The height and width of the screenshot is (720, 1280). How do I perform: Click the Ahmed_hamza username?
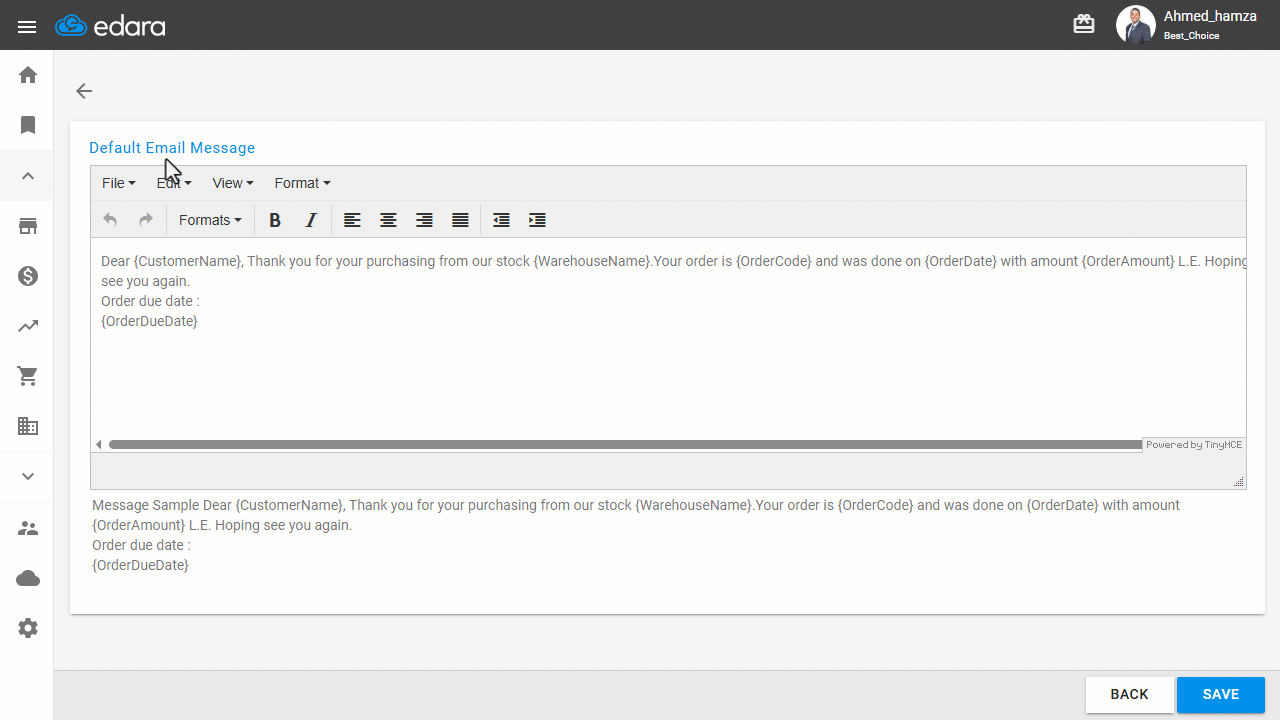1210,16
